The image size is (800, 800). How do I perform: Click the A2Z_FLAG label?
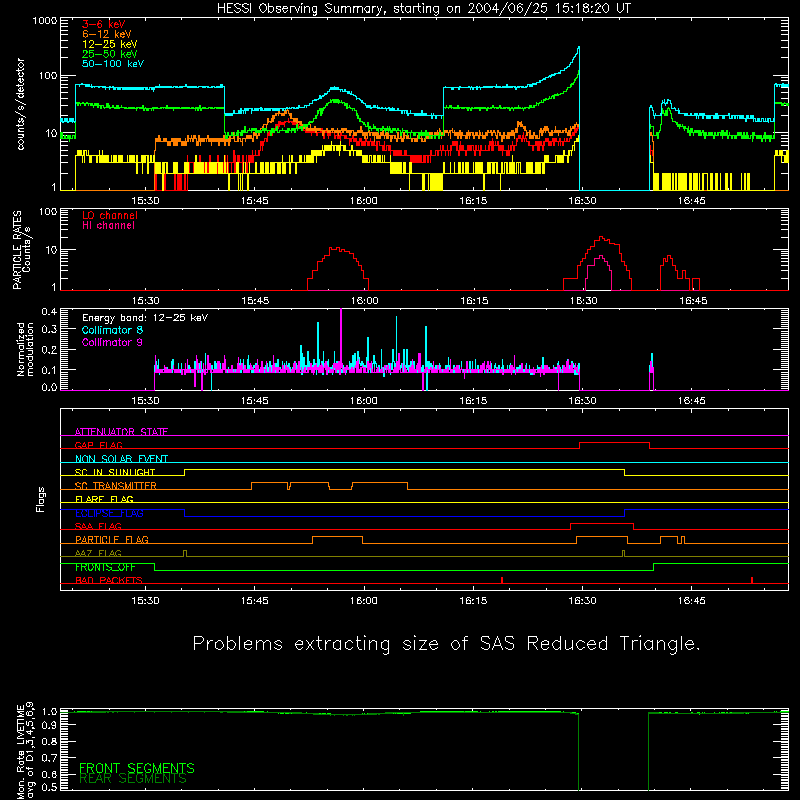point(98,553)
